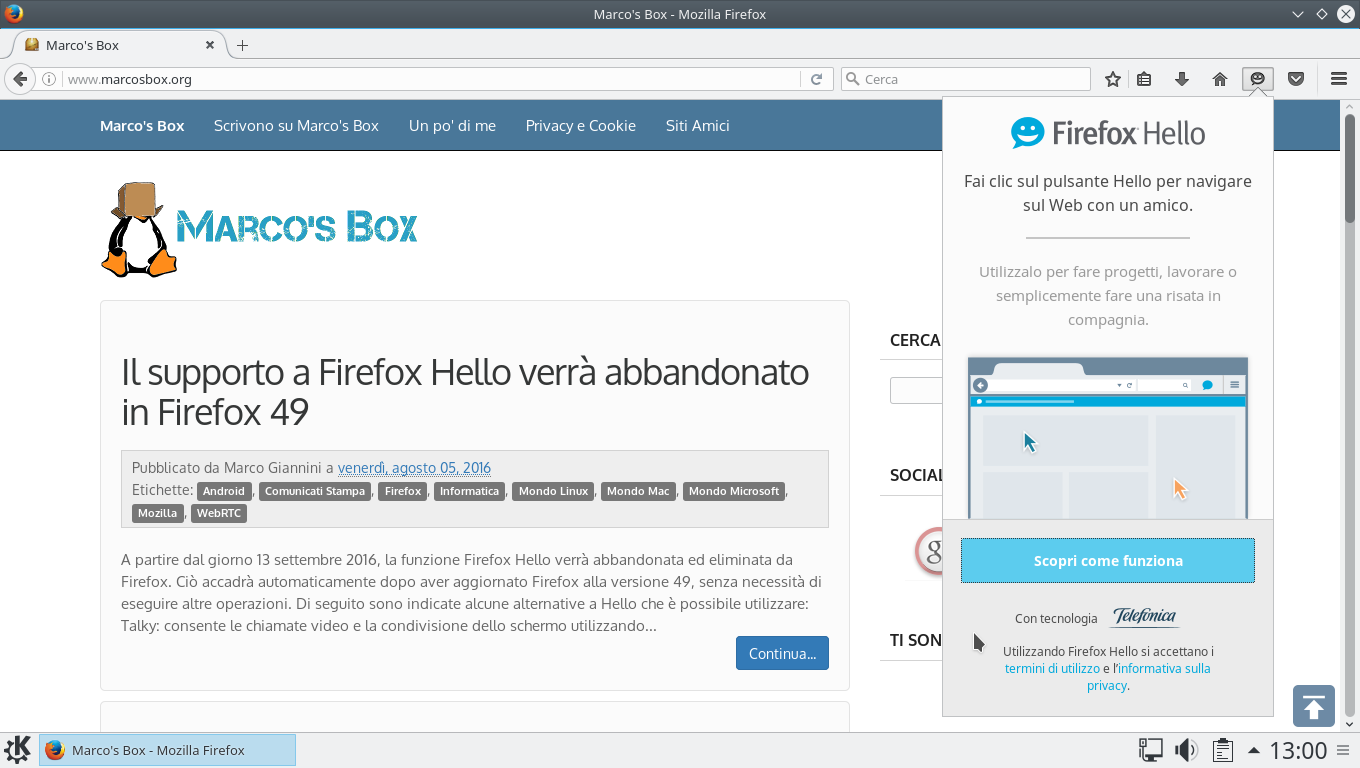Select the WebRTC tag label
Viewport: 1360px width, 768px height.
pos(218,513)
